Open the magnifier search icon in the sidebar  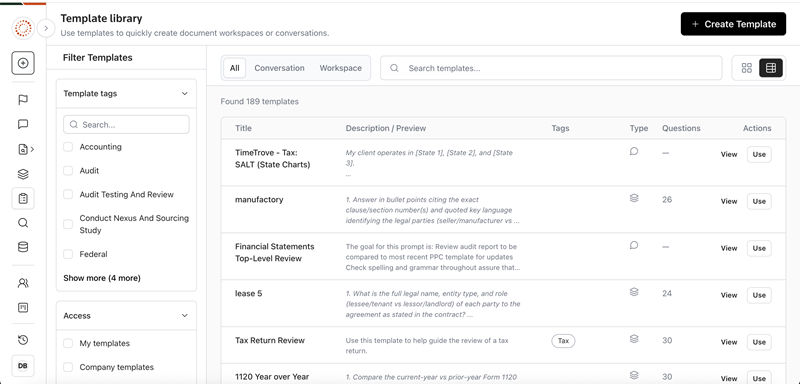click(23, 223)
